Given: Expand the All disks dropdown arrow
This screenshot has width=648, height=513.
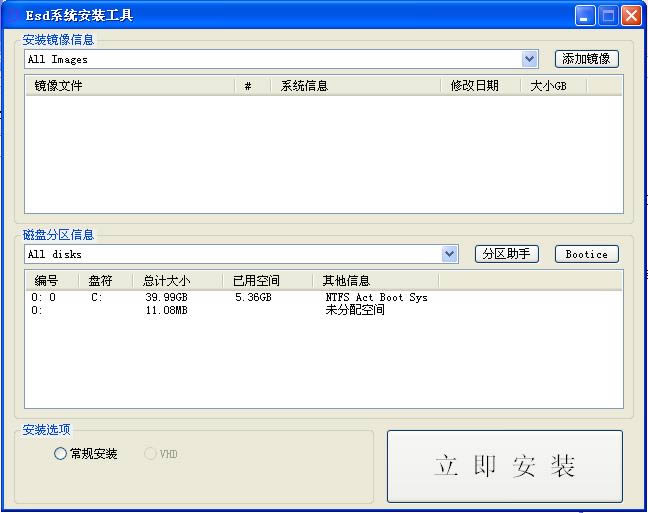Looking at the screenshot, I should (449, 254).
